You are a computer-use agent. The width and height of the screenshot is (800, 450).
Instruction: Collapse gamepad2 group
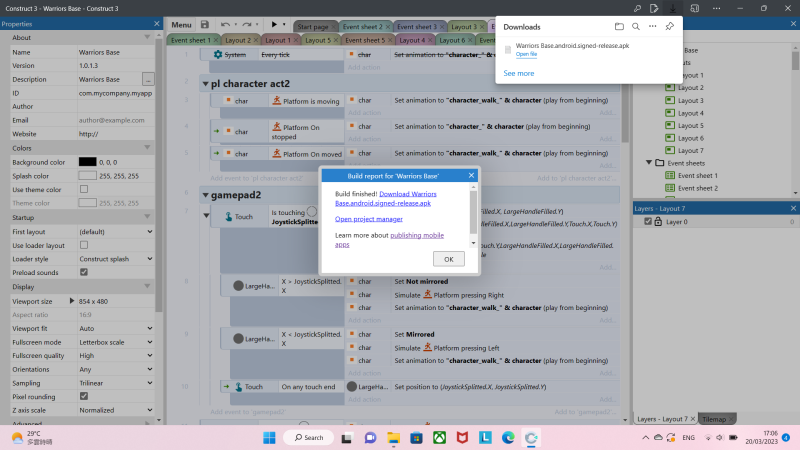click(x=205, y=195)
